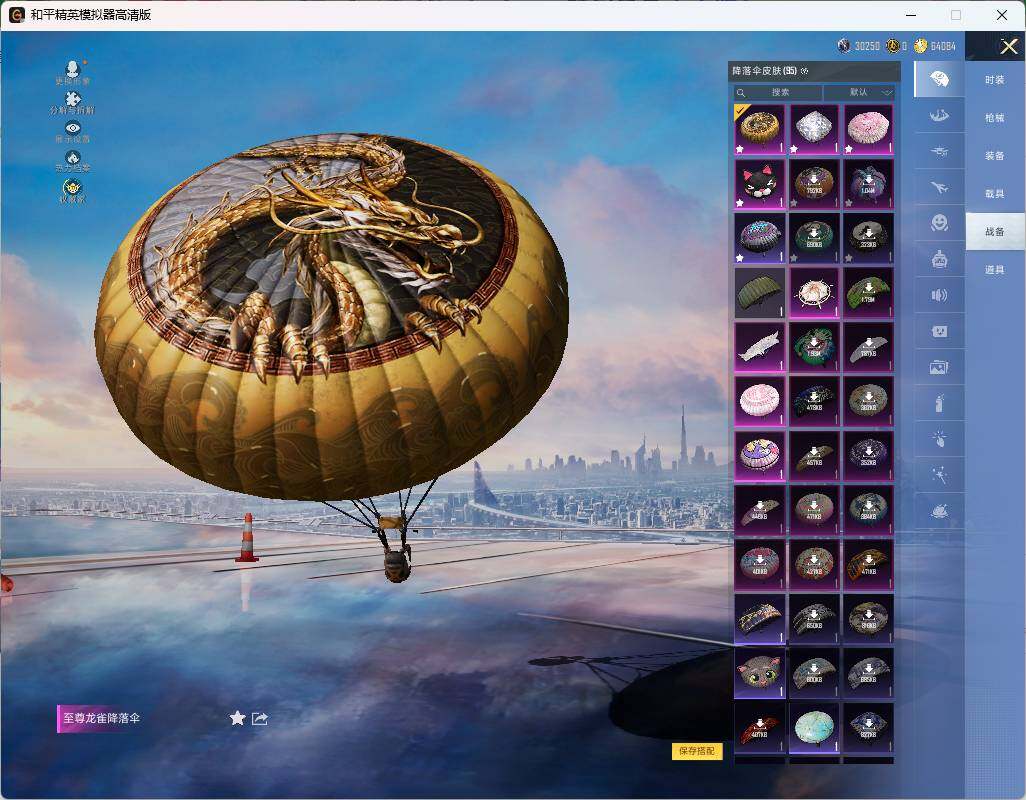This screenshot has width=1026, height=800.
Task: Select the white feather wing parachute thumbnail
Action: point(760,347)
